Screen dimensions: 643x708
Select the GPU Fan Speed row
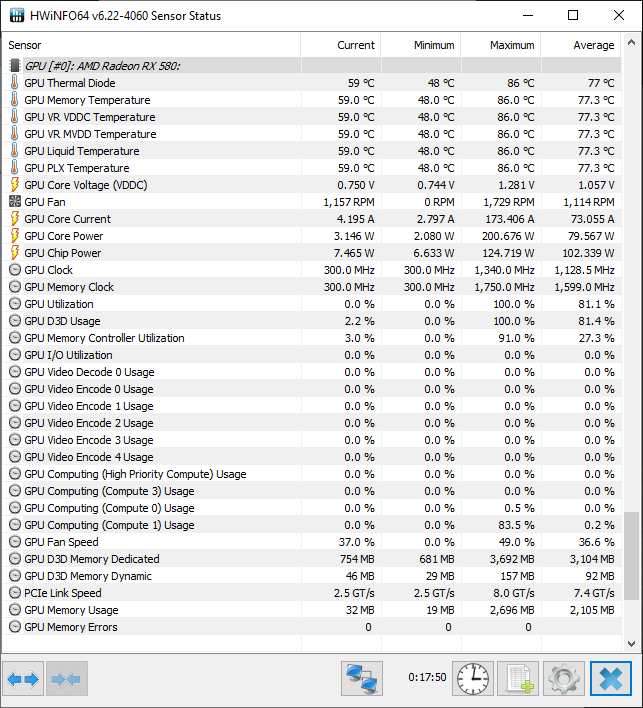[312, 542]
